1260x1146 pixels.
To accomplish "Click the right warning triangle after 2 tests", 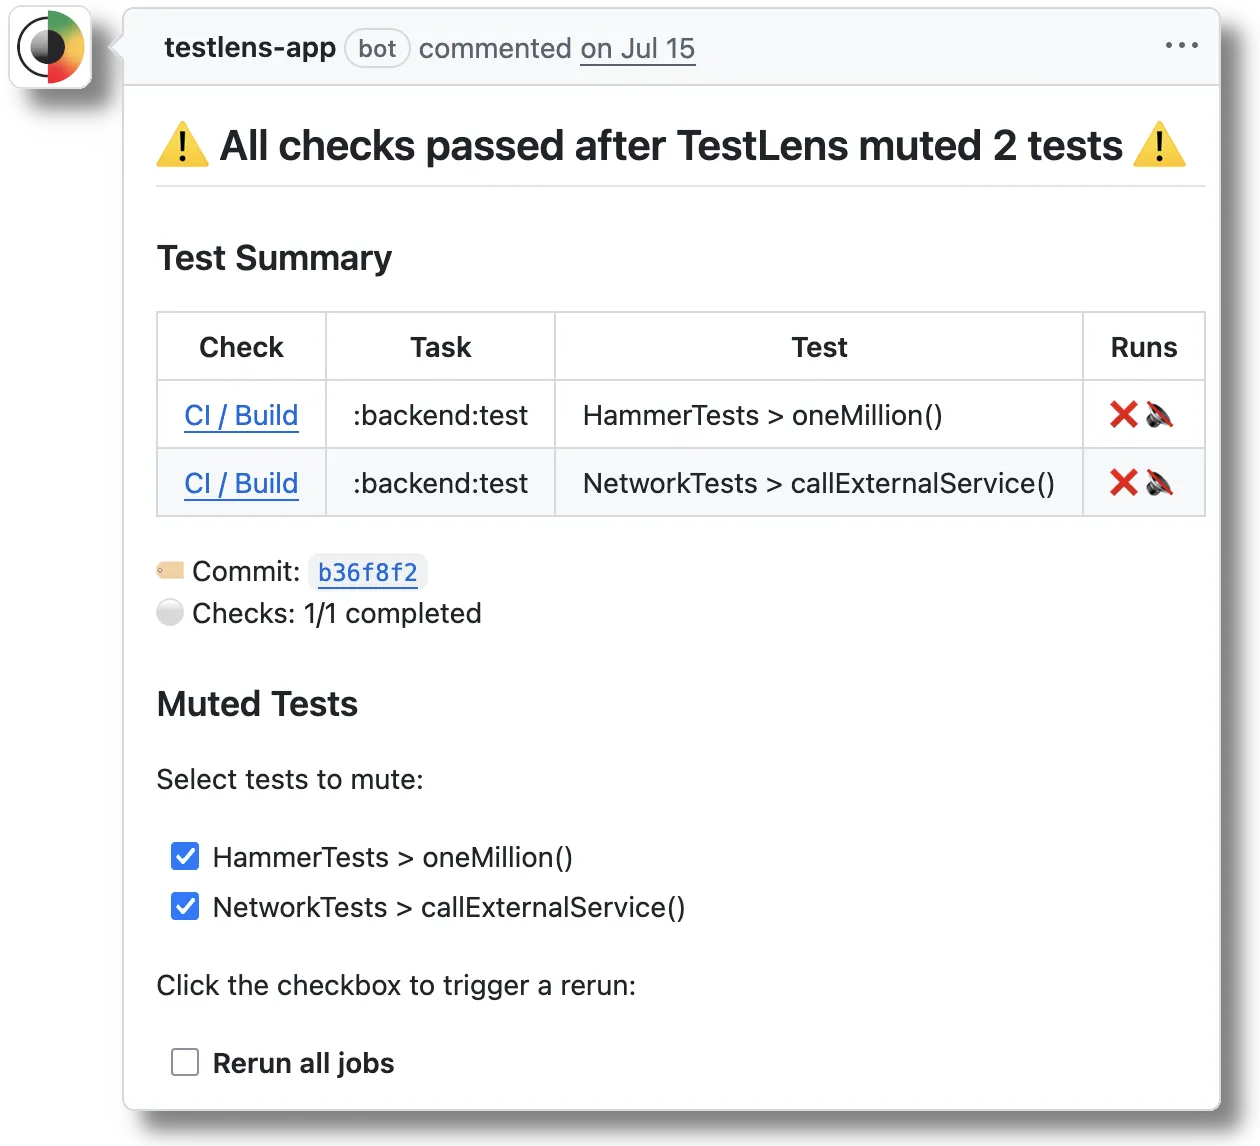I will coord(1161,145).
